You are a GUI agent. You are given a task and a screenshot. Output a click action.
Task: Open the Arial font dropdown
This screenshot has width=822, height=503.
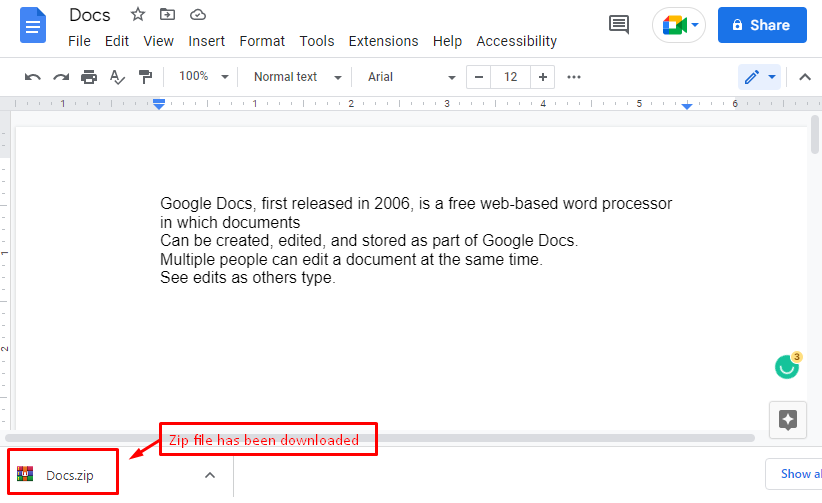tap(412, 77)
